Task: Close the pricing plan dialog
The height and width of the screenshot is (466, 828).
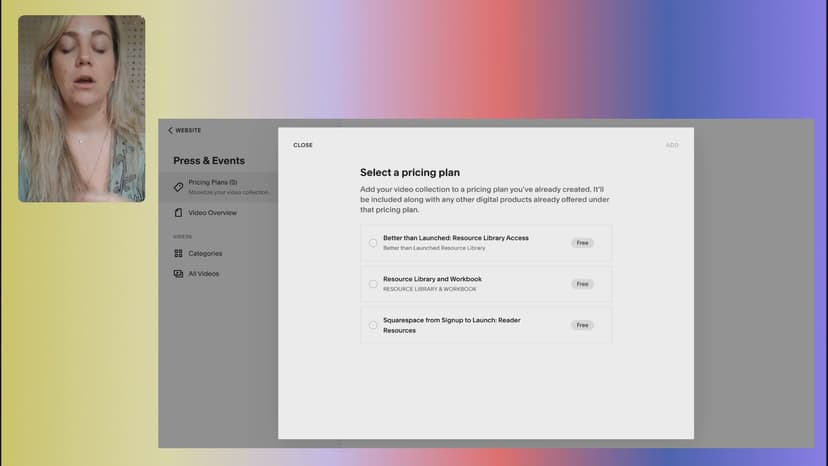Action: pos(302,145)
